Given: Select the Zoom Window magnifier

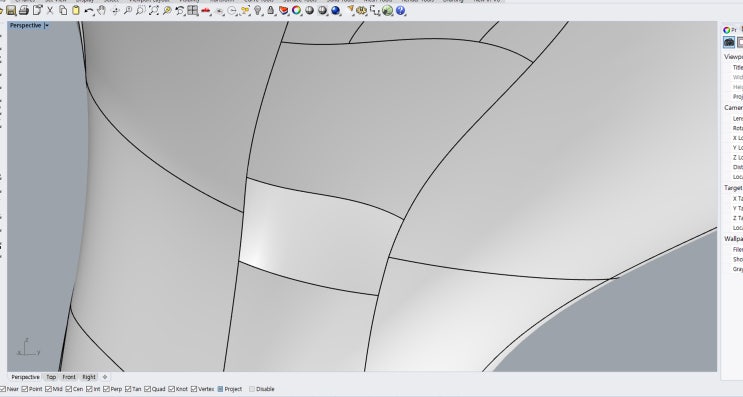Looking at the screenshot, I should point(140,10).
